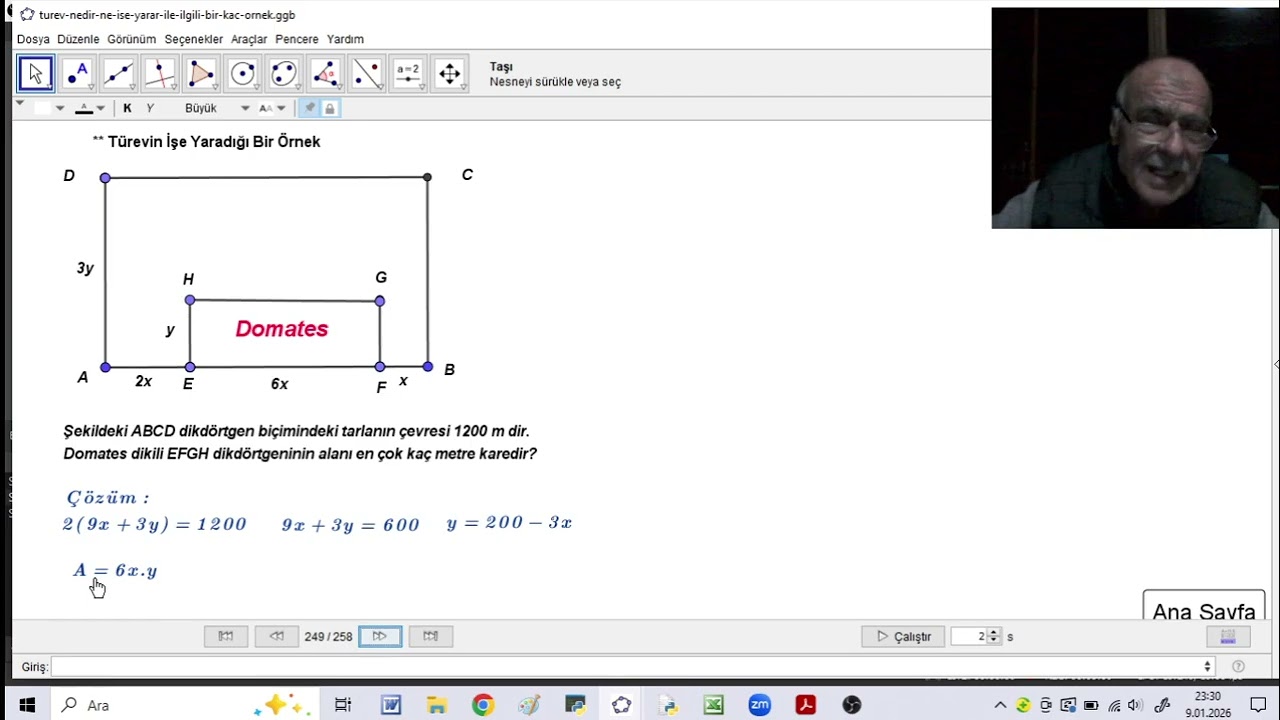This screenshot has height=720, width=1280.
Task: Select the Line through two points tool
Action: pos(119,74)
